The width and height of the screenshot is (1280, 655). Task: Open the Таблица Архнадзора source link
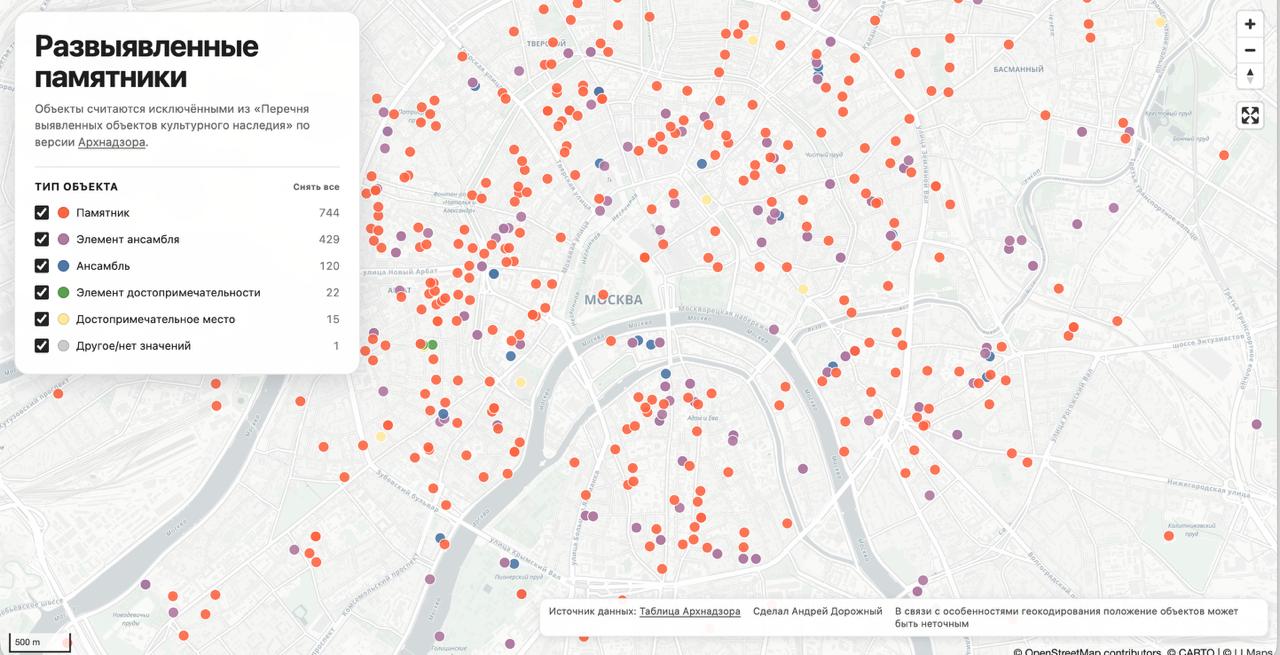[690, 611]
